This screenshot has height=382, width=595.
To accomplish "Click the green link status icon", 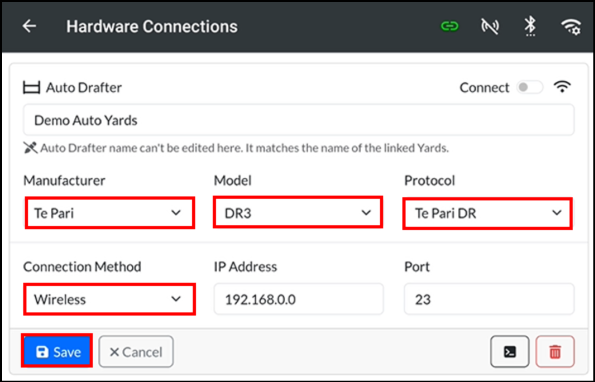I will coord(450,26).
